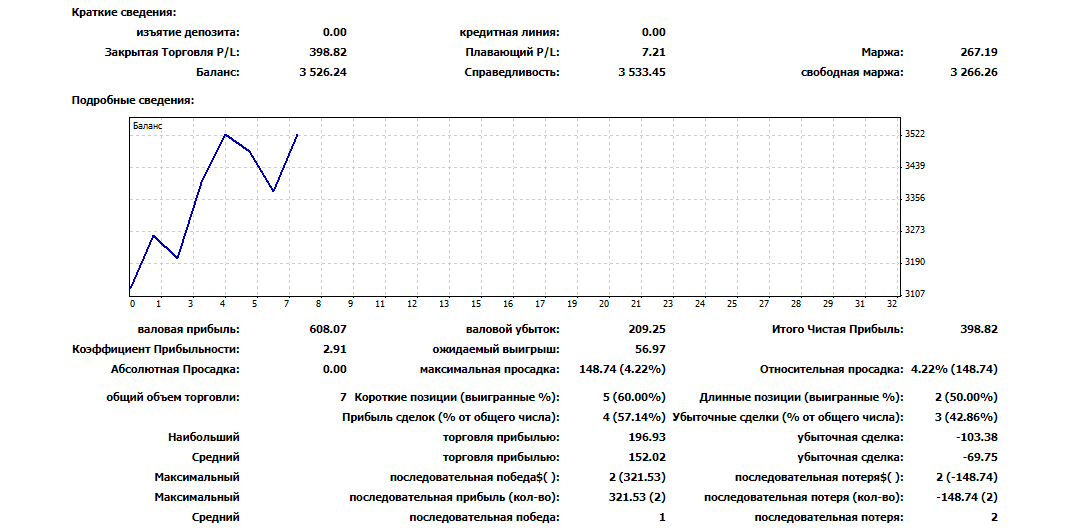
Task: Select the 'Справедливость:' value 3 533.45
Action: coord(642,72)
